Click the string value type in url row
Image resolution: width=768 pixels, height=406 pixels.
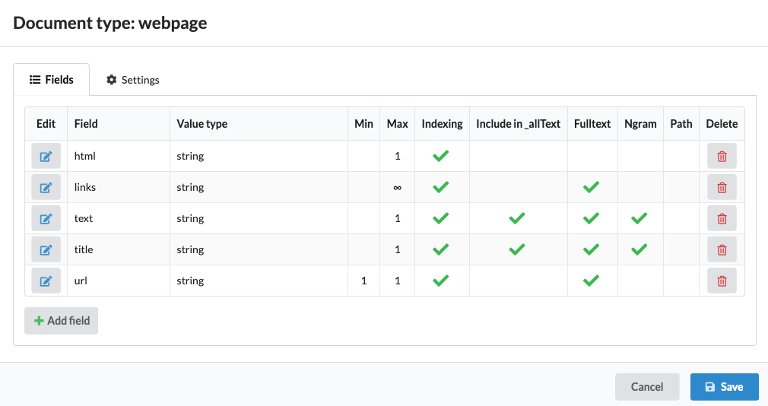pyautogui.click(x=190, y=281)
